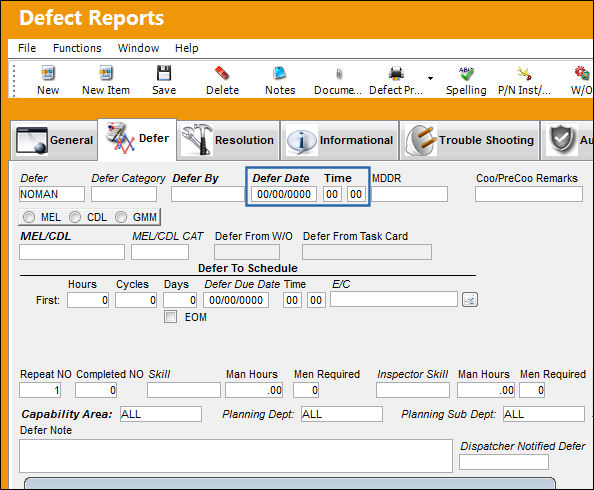Screen dimensions: 594x490
Task: Select the MEL radio button
Action: coord(29,217)
